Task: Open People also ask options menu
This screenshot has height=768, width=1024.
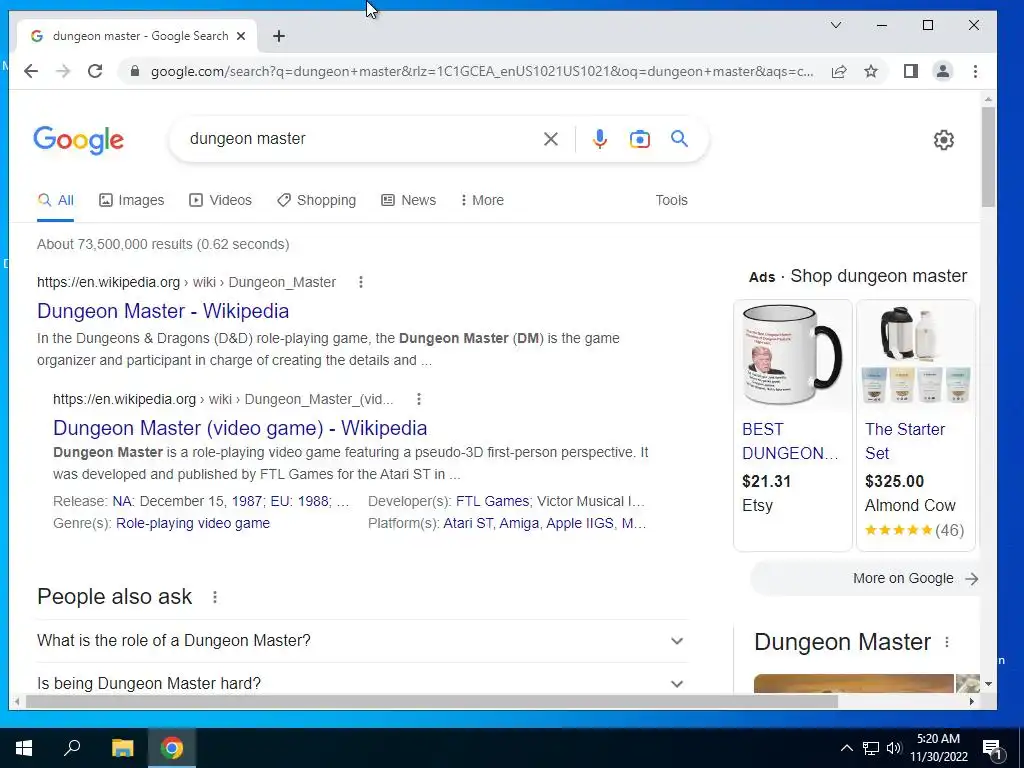Action: (x=215, y=597)
